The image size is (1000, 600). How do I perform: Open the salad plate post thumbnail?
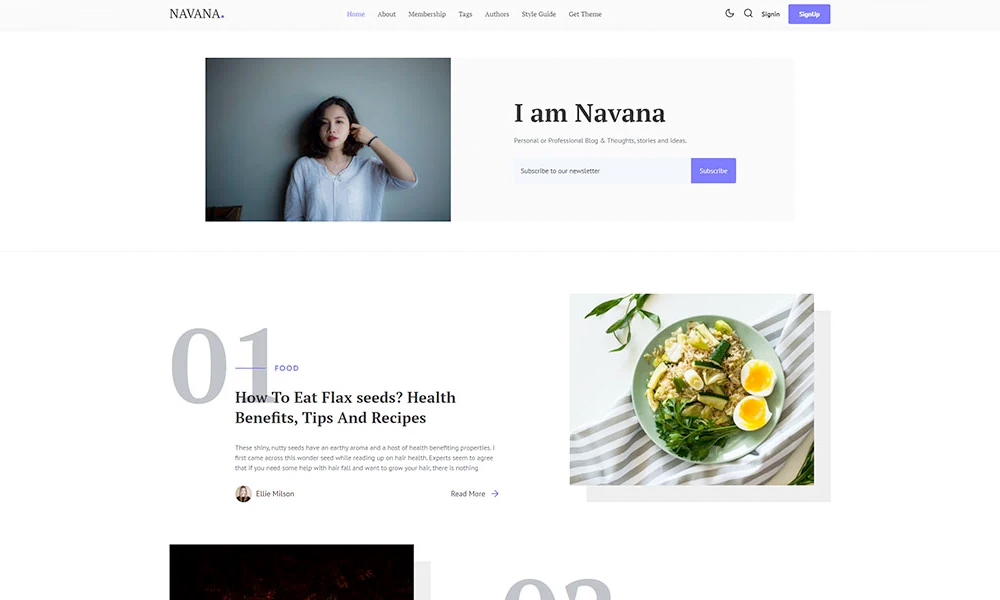click(691, 390)
